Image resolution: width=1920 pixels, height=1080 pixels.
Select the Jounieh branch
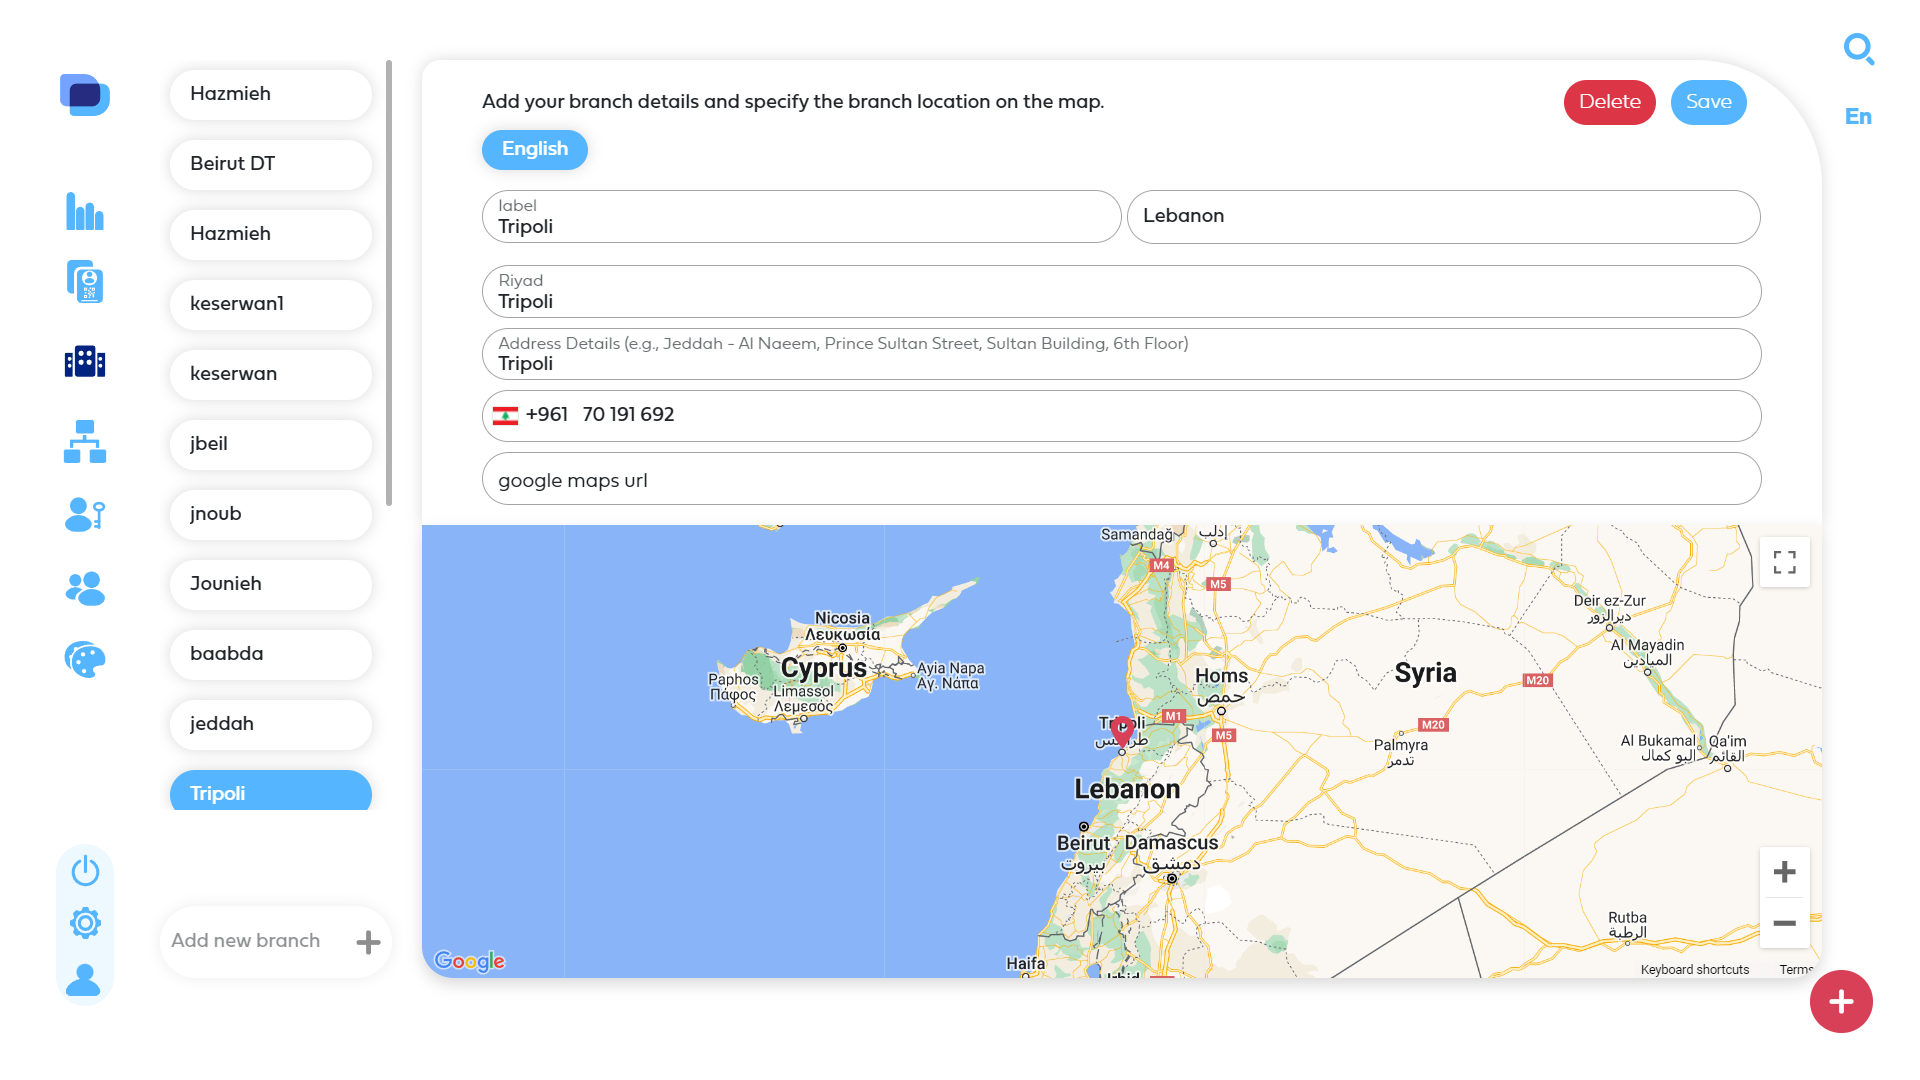271,584
